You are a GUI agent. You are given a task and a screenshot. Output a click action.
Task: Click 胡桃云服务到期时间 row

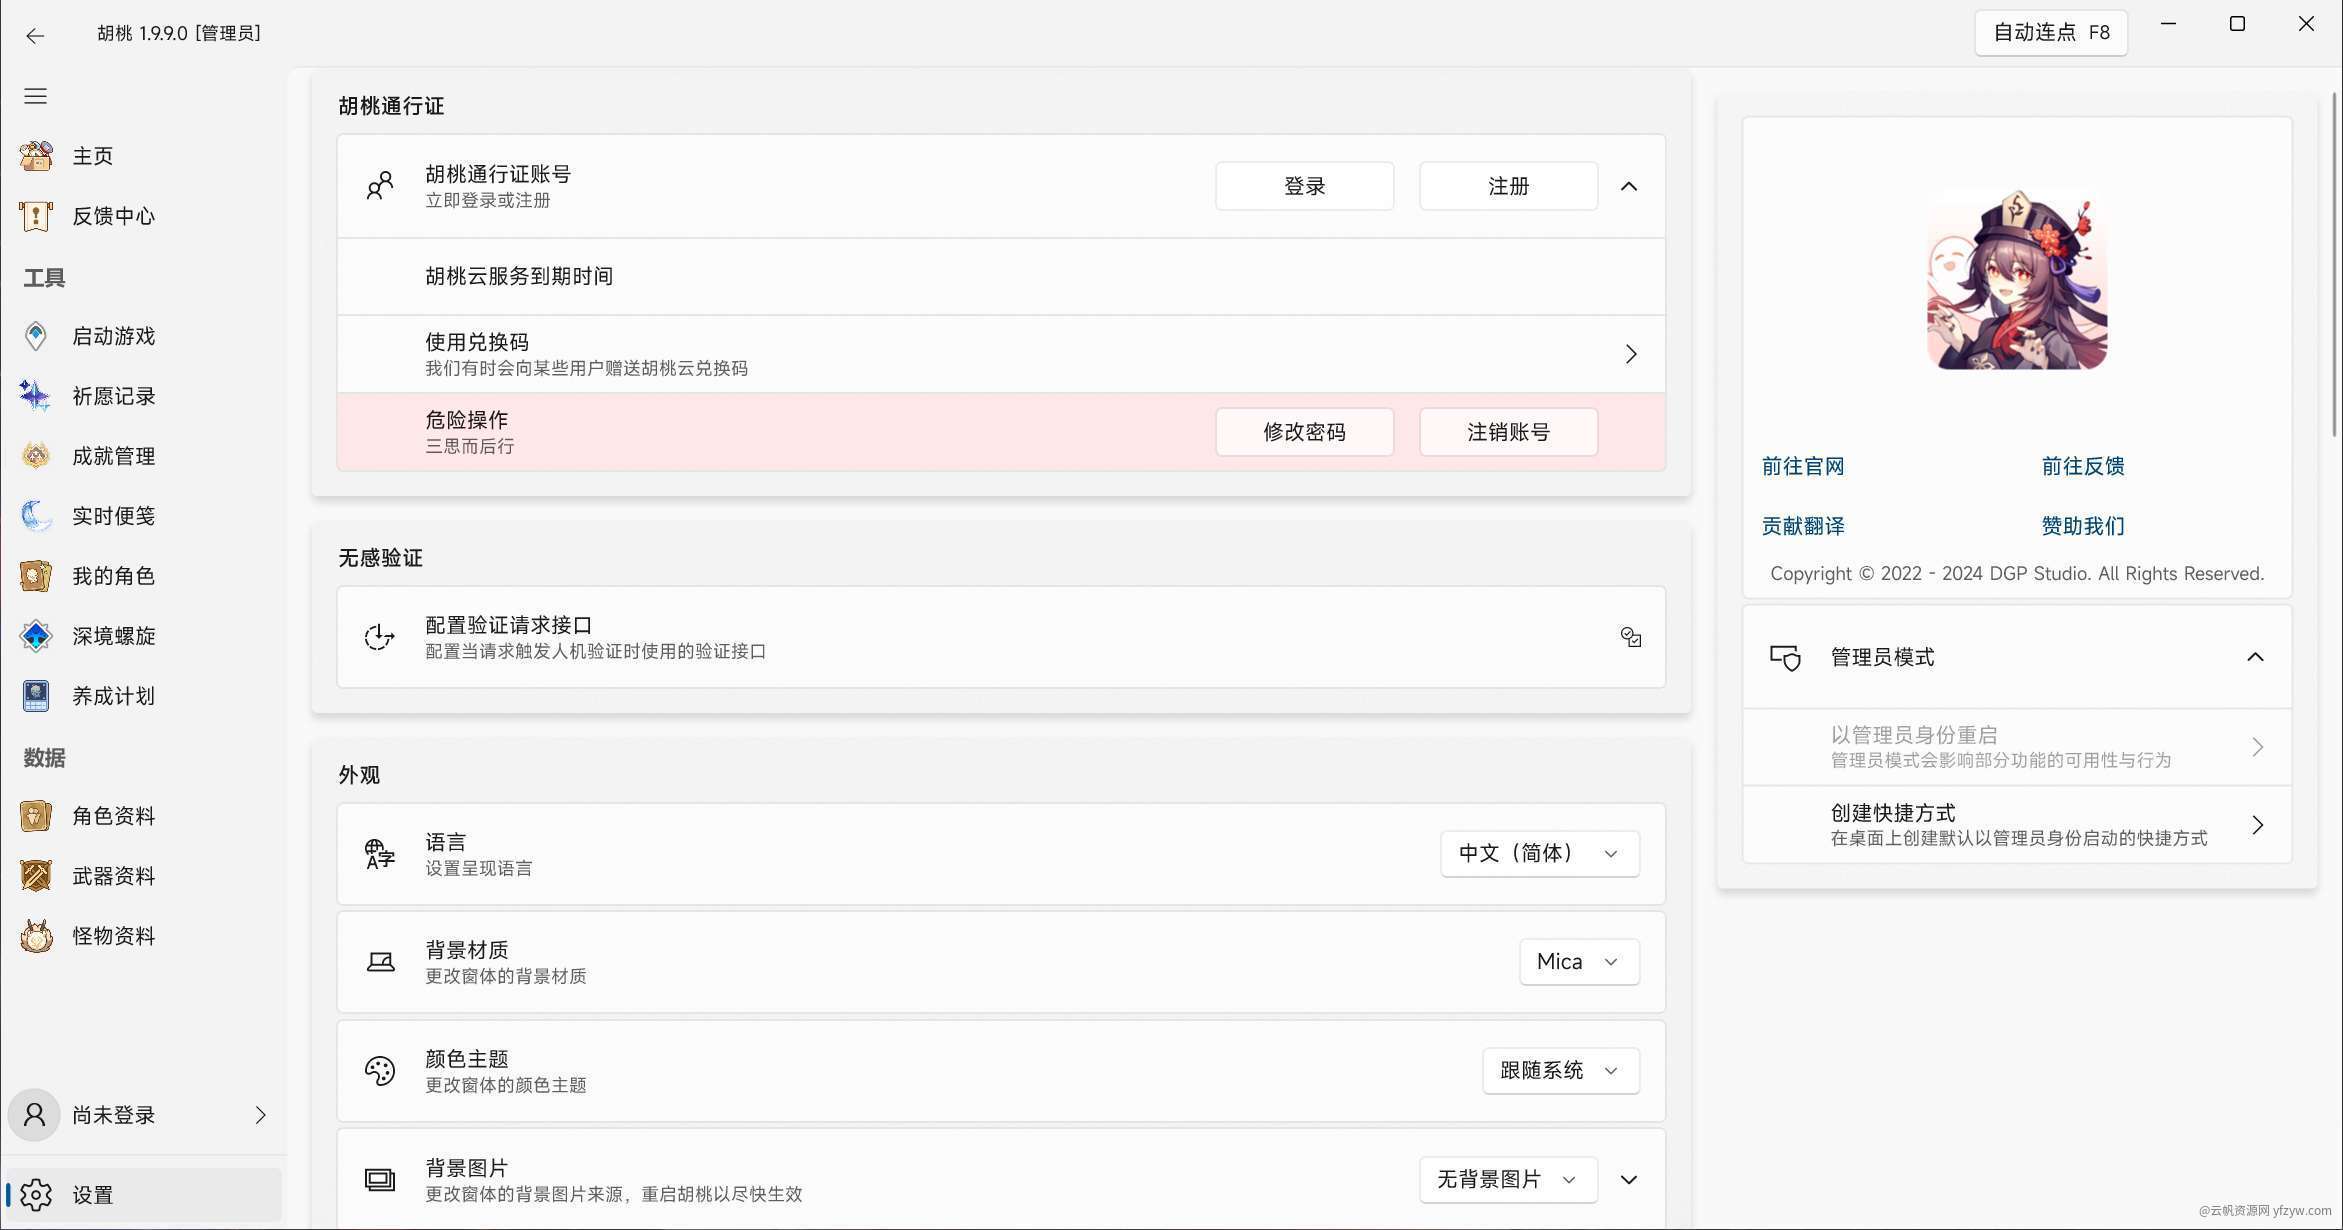[x=1001, y=277]
